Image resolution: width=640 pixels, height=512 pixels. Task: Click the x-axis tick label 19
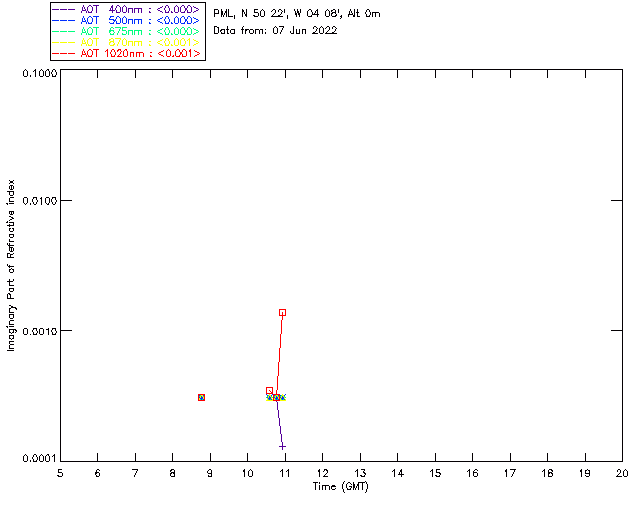pyautogui.click(x=585, y=473)
